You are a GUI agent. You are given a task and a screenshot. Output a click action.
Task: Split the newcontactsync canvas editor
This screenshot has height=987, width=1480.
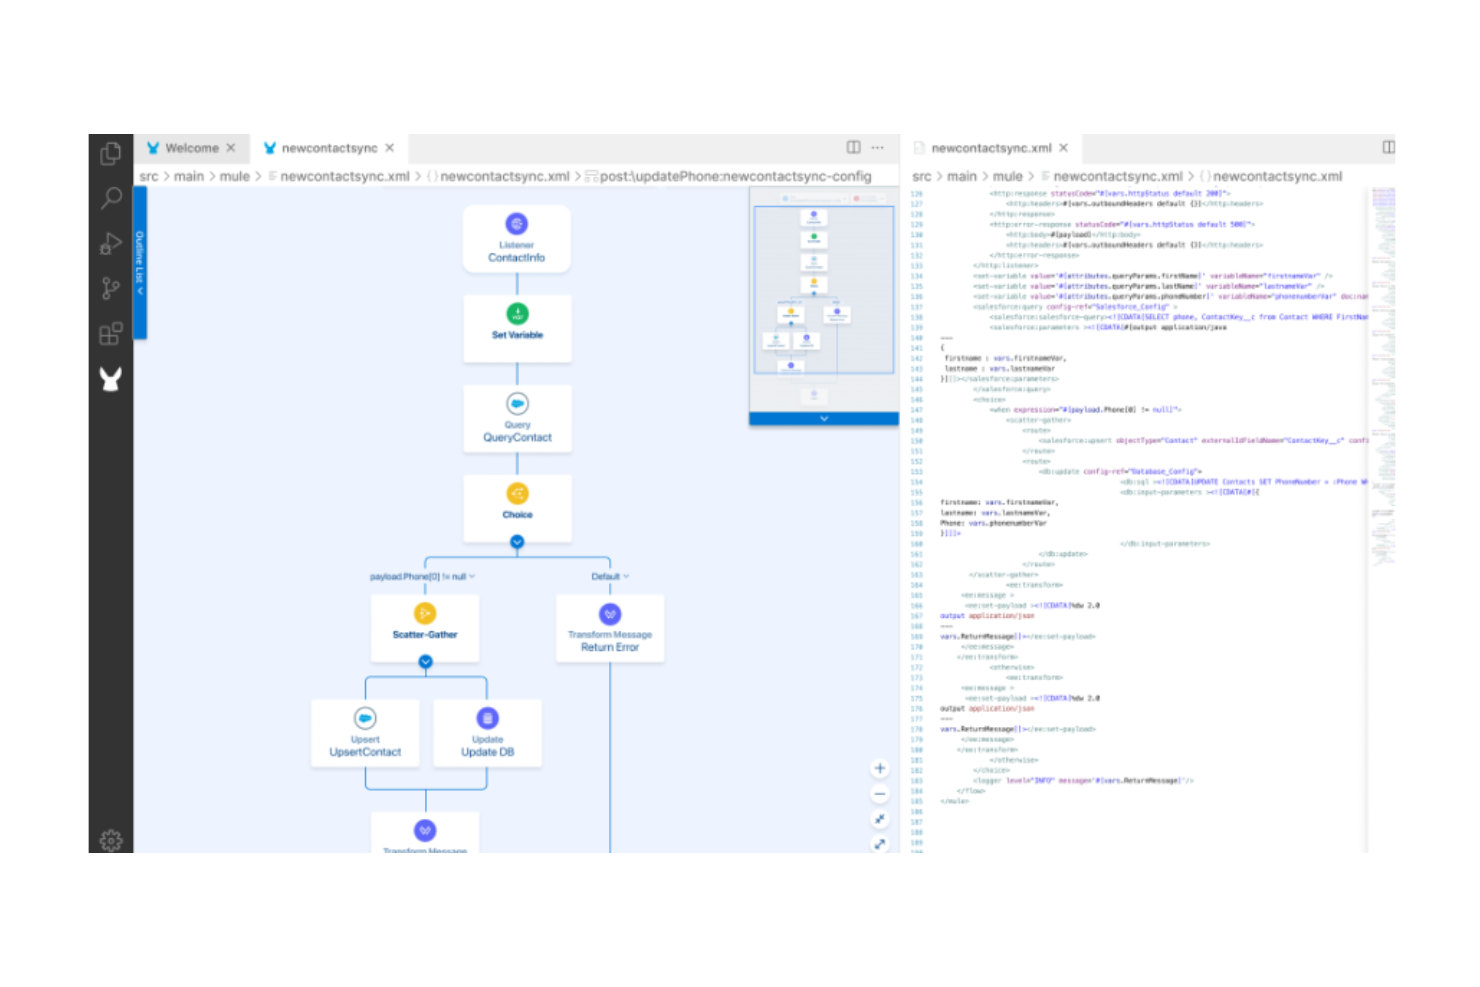(x=853, y=147)
